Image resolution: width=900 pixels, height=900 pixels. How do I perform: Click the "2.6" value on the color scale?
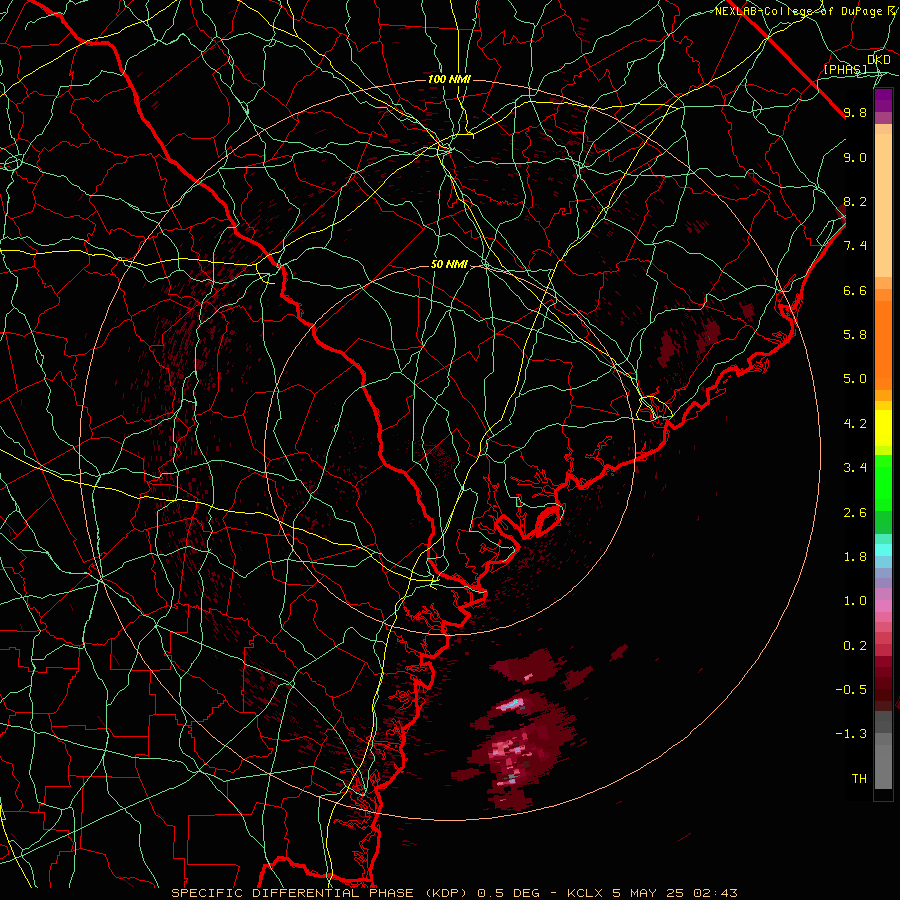pos(855,513)
